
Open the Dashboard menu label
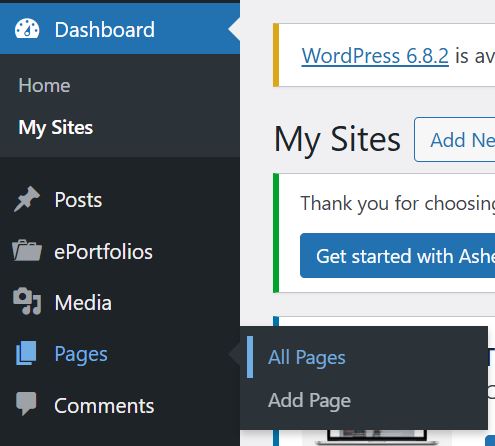tap(105, 30)
